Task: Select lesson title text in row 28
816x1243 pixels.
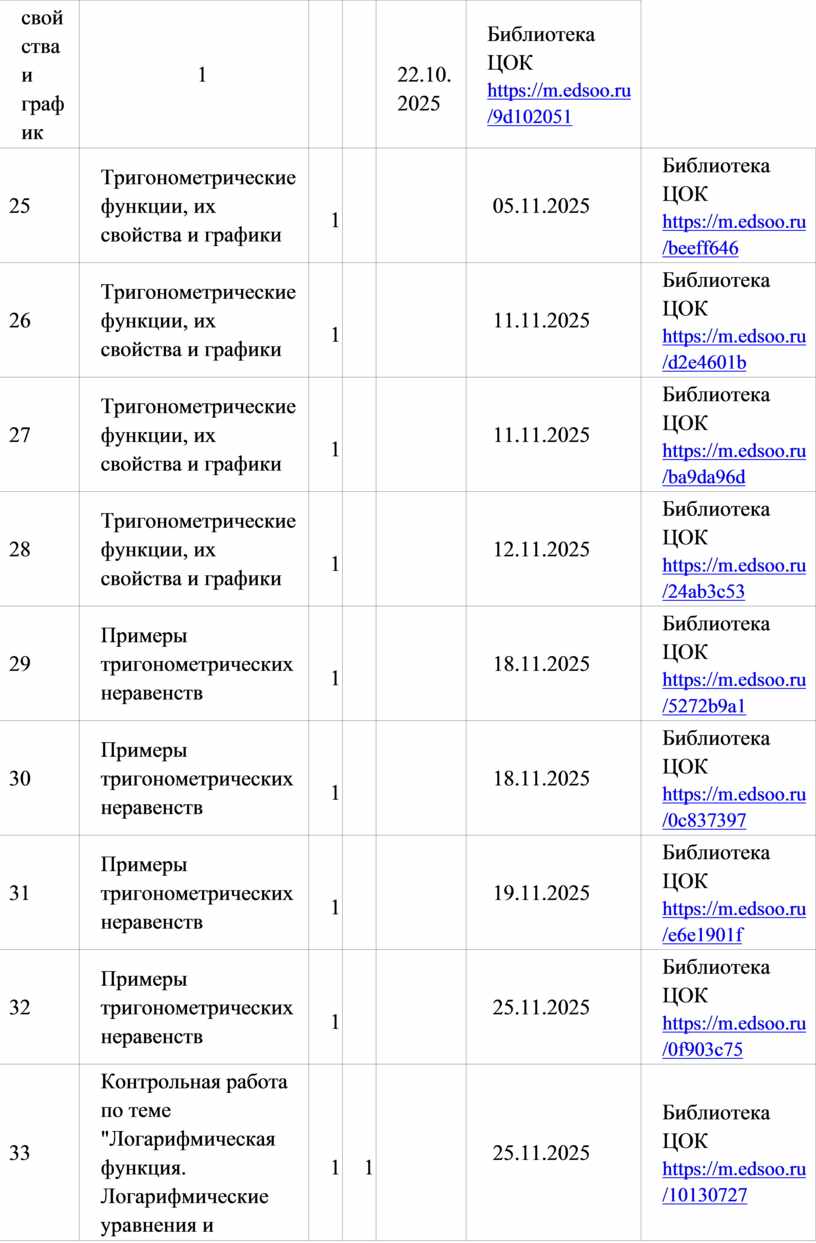Action: [x=198, y=550]
